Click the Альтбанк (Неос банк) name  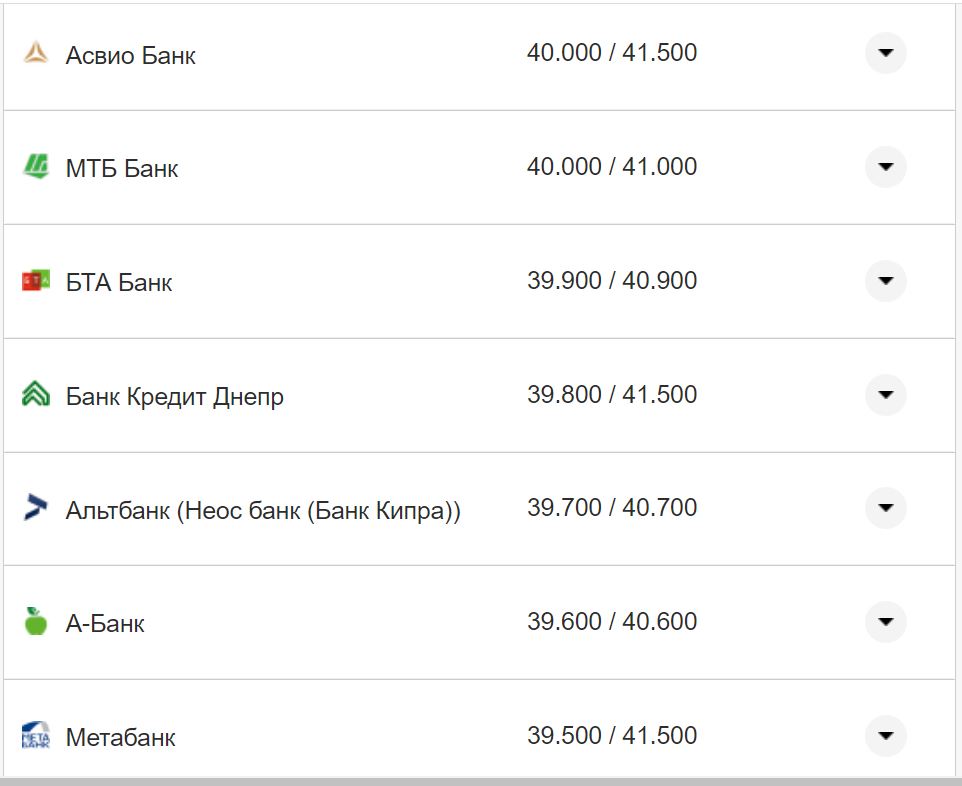coord(263,510)
